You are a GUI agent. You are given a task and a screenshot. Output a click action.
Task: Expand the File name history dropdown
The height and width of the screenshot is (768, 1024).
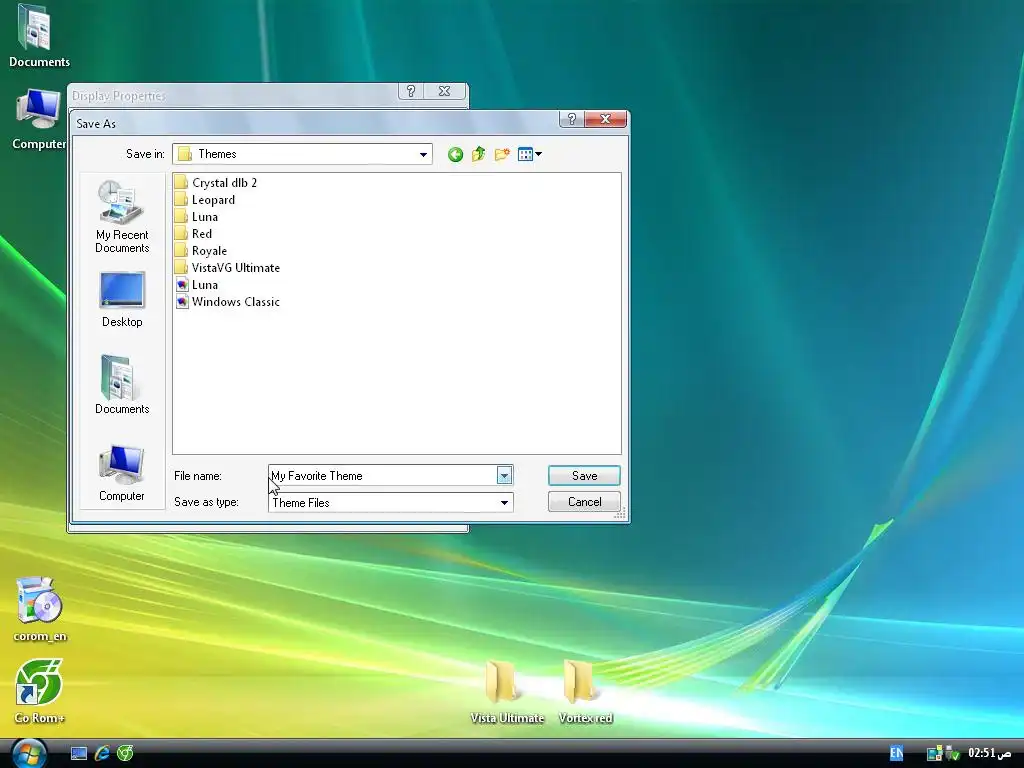click(x=504, y=476)
